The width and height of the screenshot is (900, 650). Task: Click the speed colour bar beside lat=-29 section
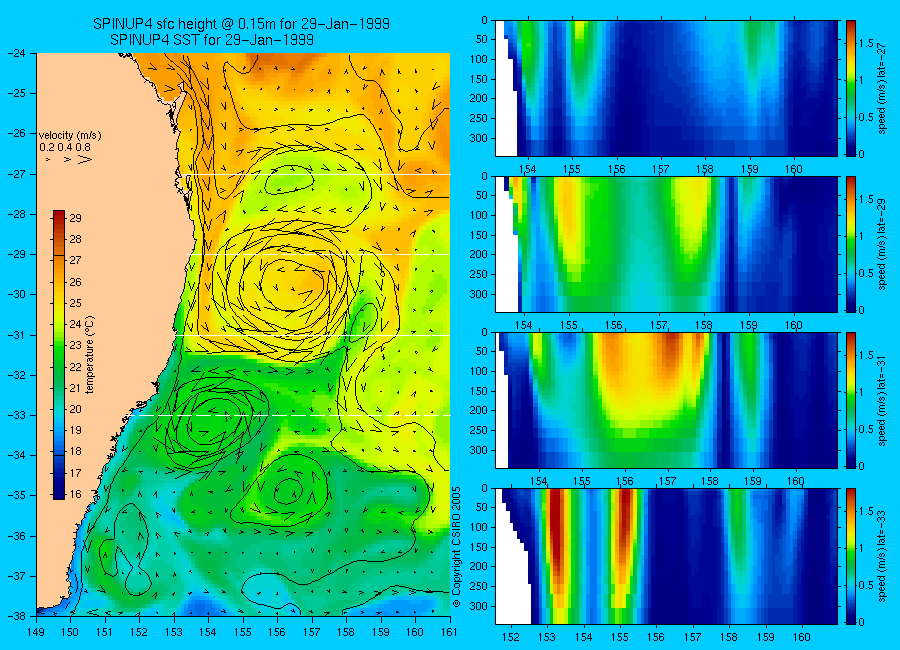click(x=850, y=244)
